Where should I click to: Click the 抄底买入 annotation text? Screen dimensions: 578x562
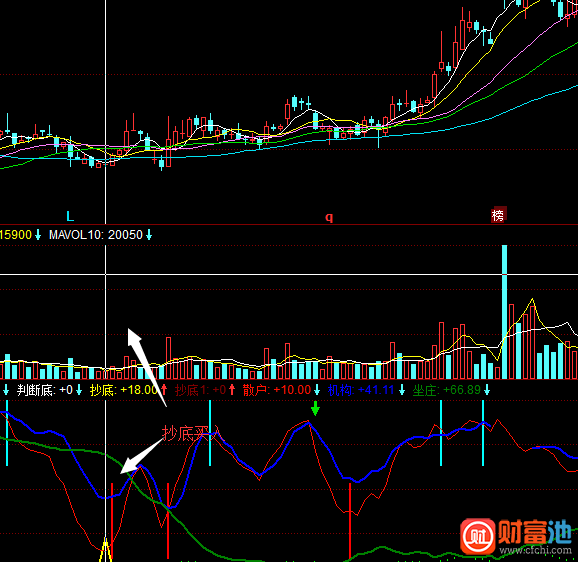point(192,433)
